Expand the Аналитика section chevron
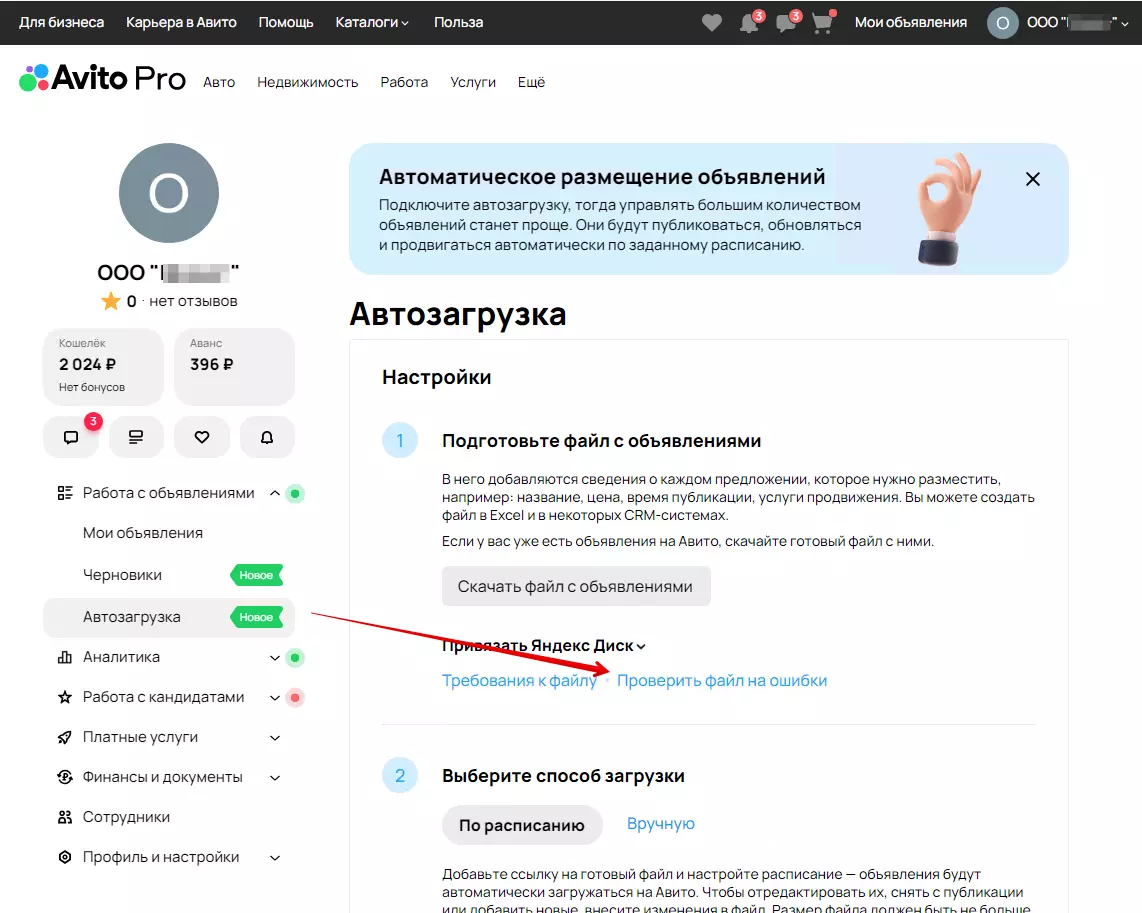This screenshot has width=1142, height=913. point(275,657)
